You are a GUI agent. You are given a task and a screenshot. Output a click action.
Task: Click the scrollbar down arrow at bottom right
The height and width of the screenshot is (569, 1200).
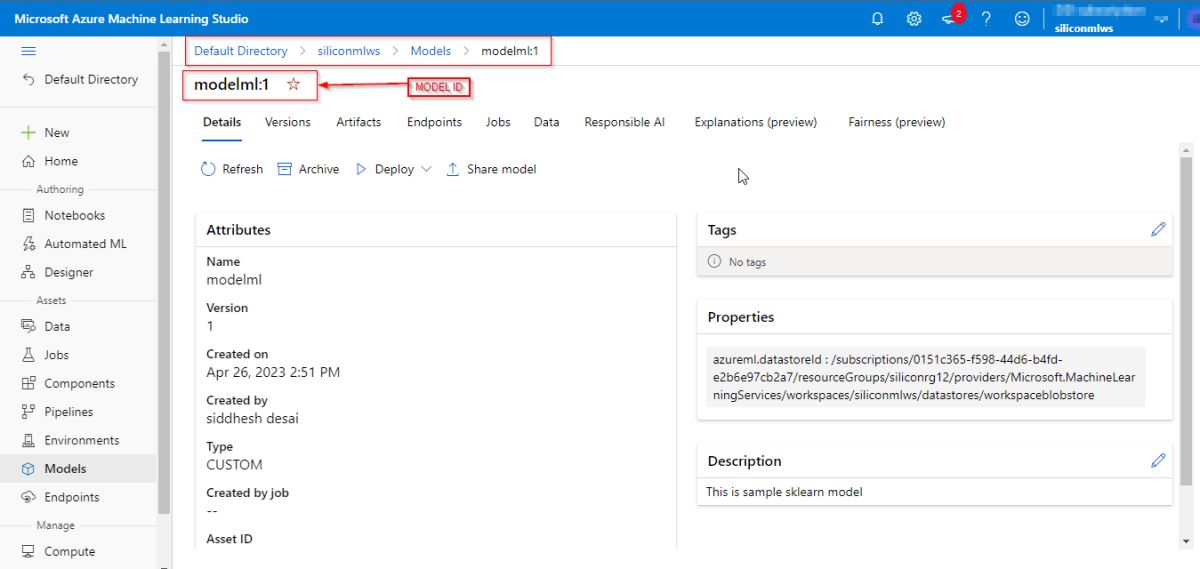pyautogui.click(x=1186, y=541)
